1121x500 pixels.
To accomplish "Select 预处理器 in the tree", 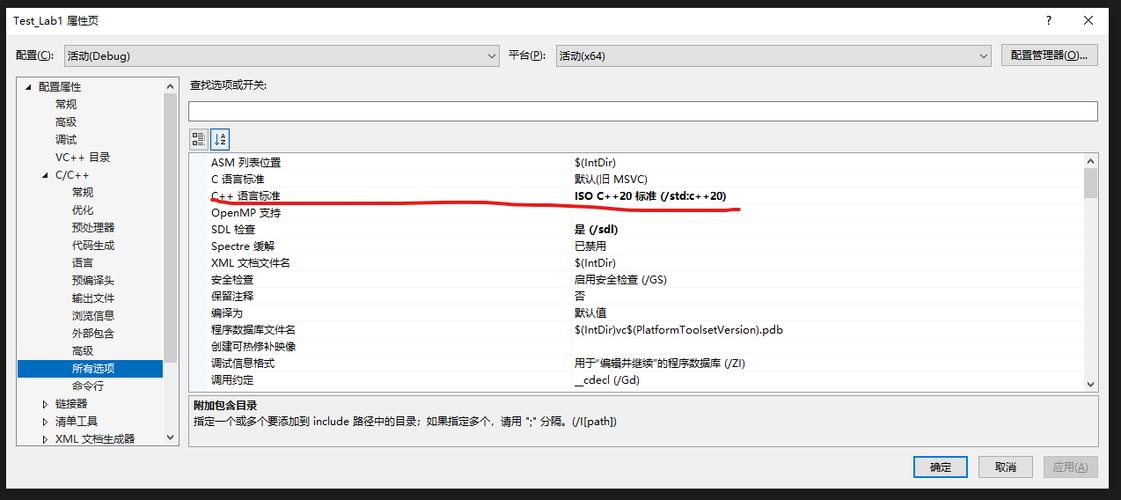I will [x=93, y=227].
